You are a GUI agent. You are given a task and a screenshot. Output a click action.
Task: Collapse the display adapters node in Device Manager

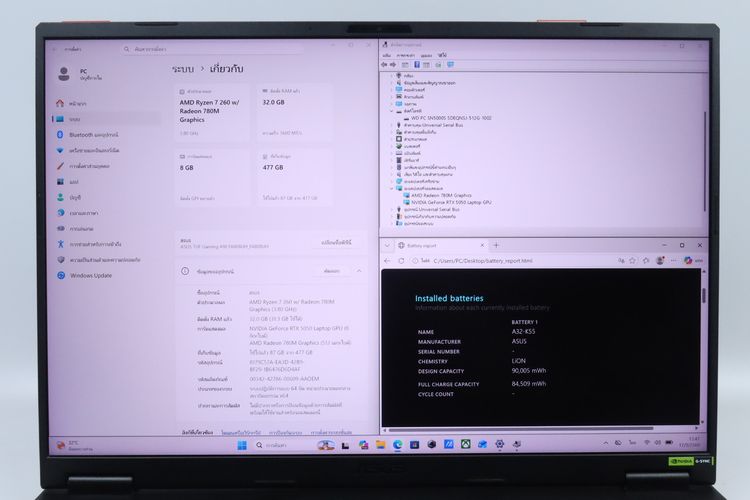[x=392, y=189]
